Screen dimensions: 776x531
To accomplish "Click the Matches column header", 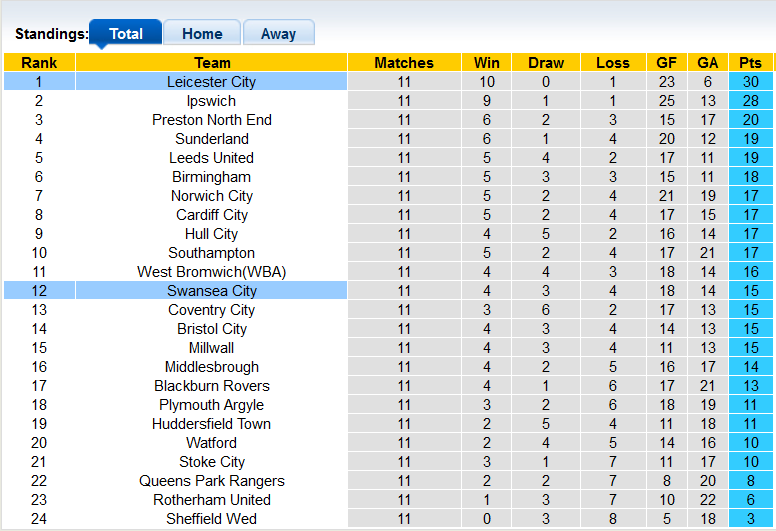I will [404, 63].
